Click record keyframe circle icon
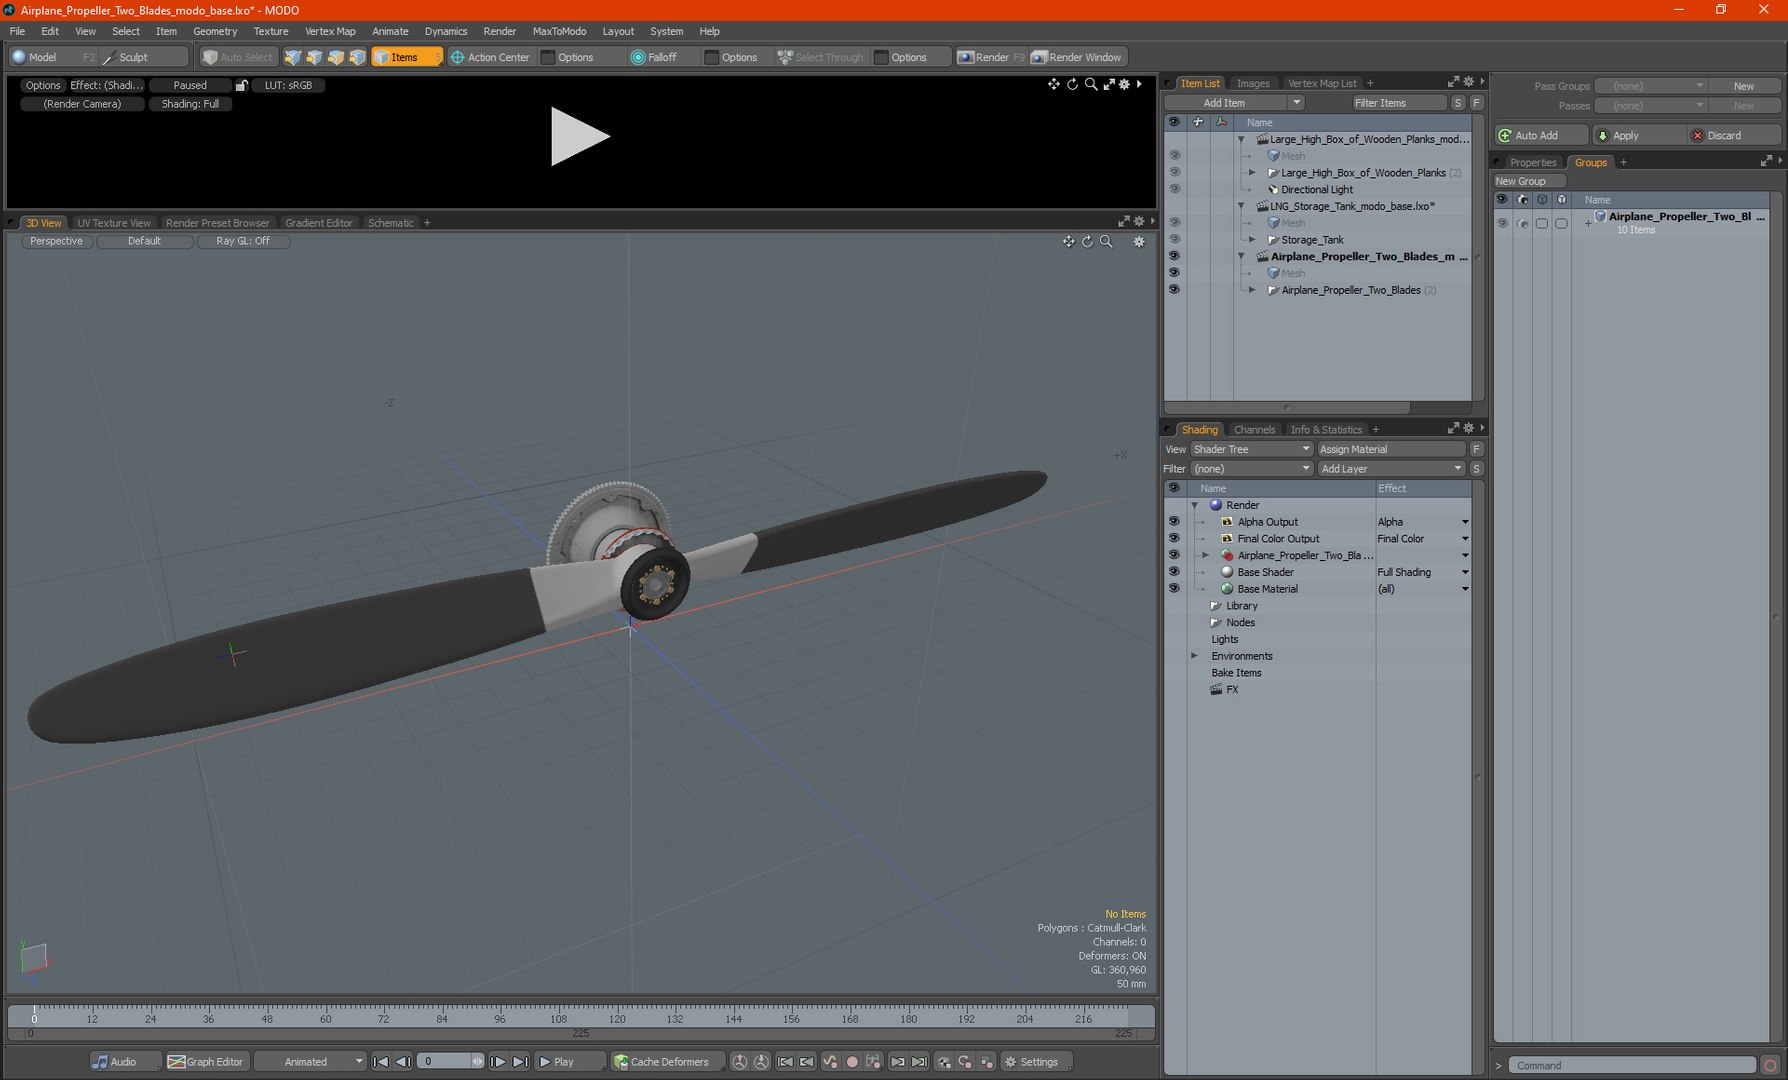Viewport: 1788px width, 1080px height. point(852,1062)
